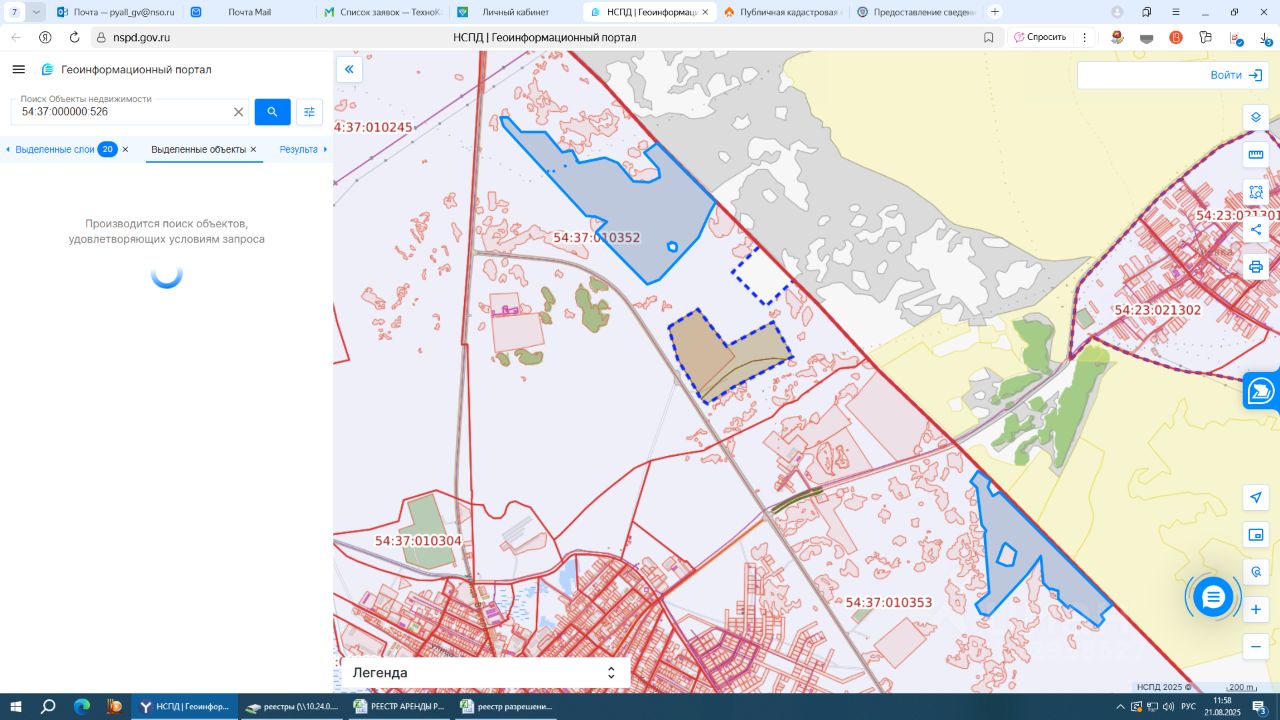The image size is (1280, 720).
Task: Switch to the Выделенные слои tab
Action: click(55, 149)
